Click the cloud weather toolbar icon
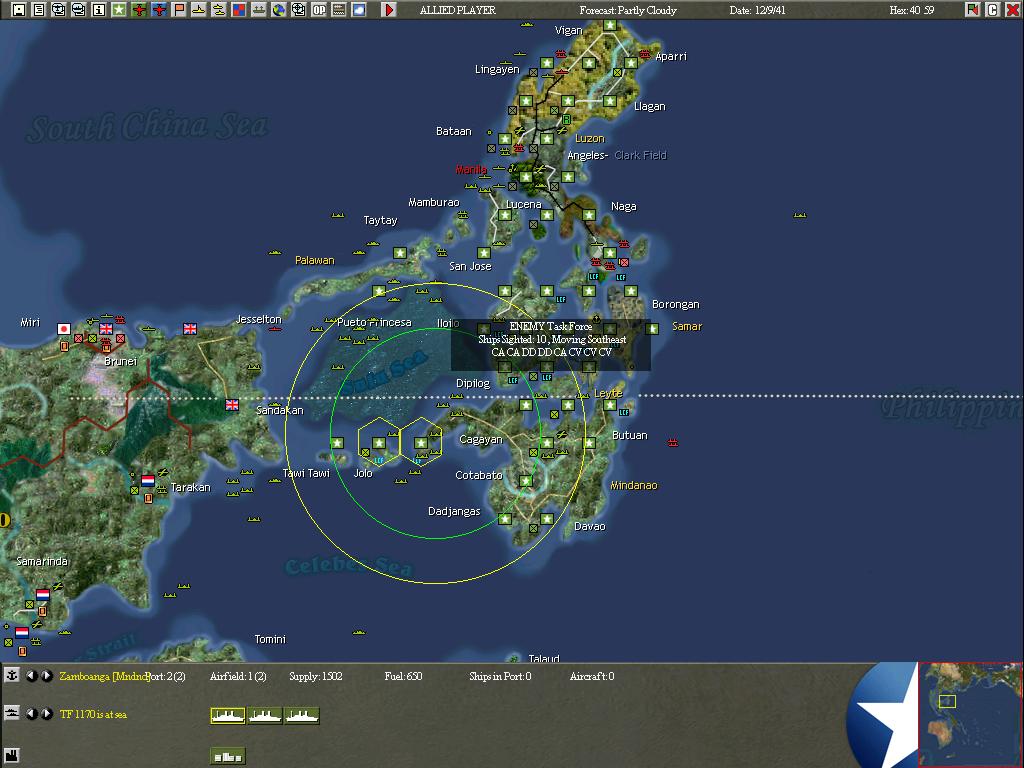The width and height of the screenshot is (1024, 768). tap(359, 10)
